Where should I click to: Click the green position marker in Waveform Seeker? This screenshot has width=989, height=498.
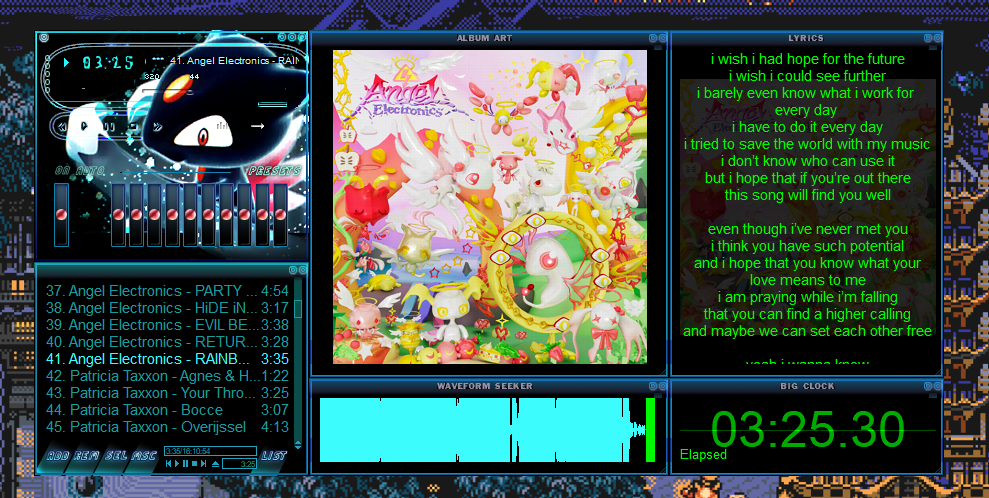point(650,430)
